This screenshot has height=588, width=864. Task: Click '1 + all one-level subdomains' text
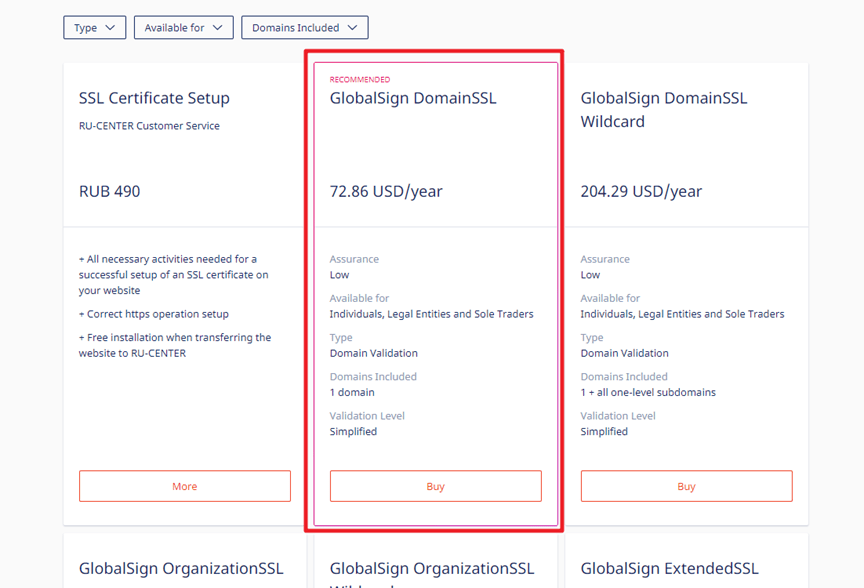tap(648, 392)
